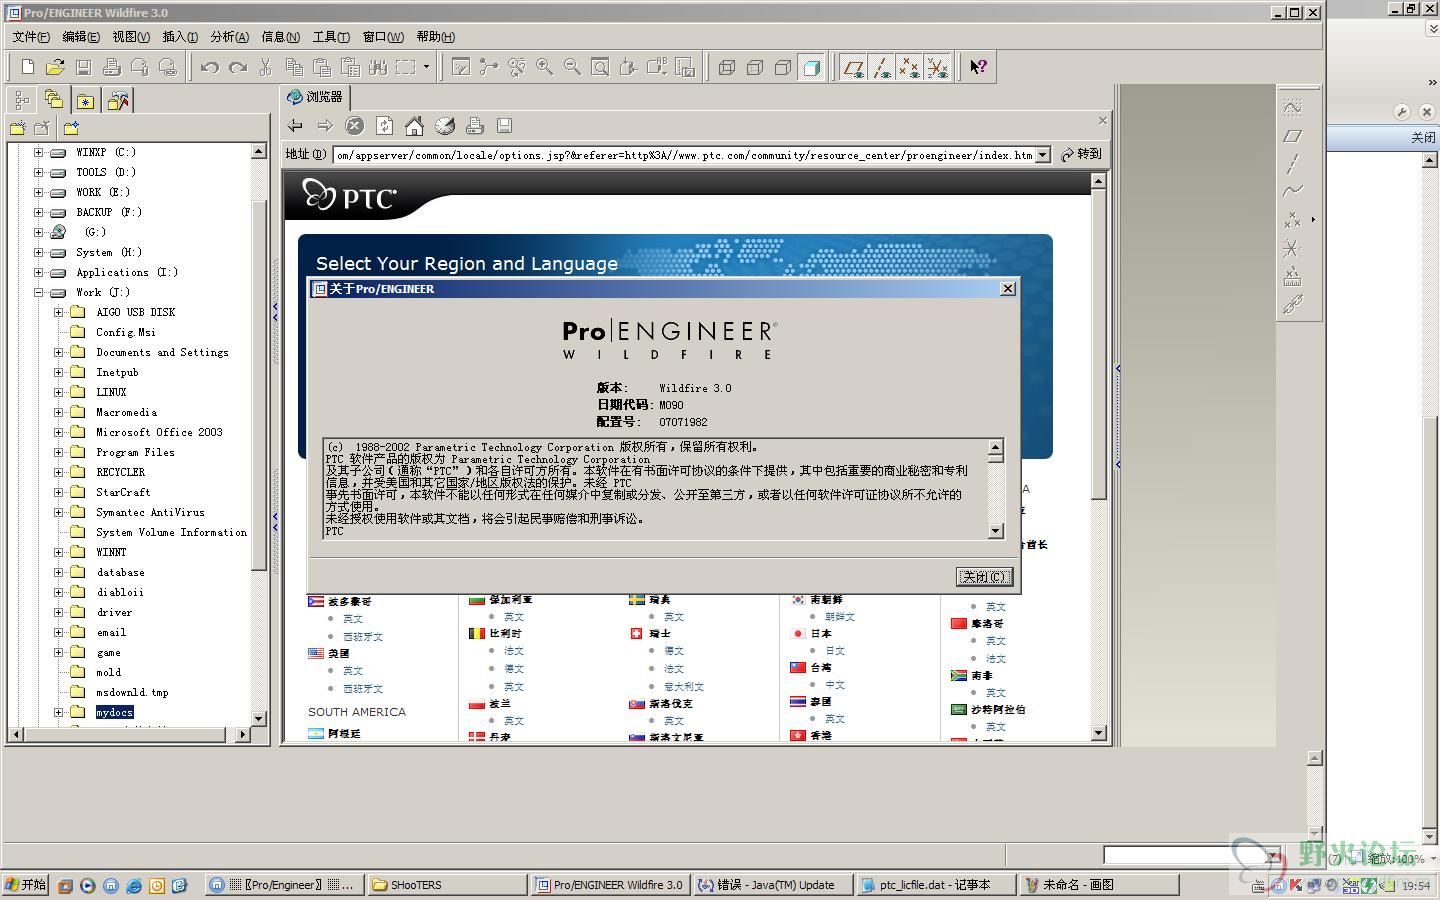Switch to hidden line display mode
Viewport: 1440px width, 900px height.
click(x=755, y=67)
